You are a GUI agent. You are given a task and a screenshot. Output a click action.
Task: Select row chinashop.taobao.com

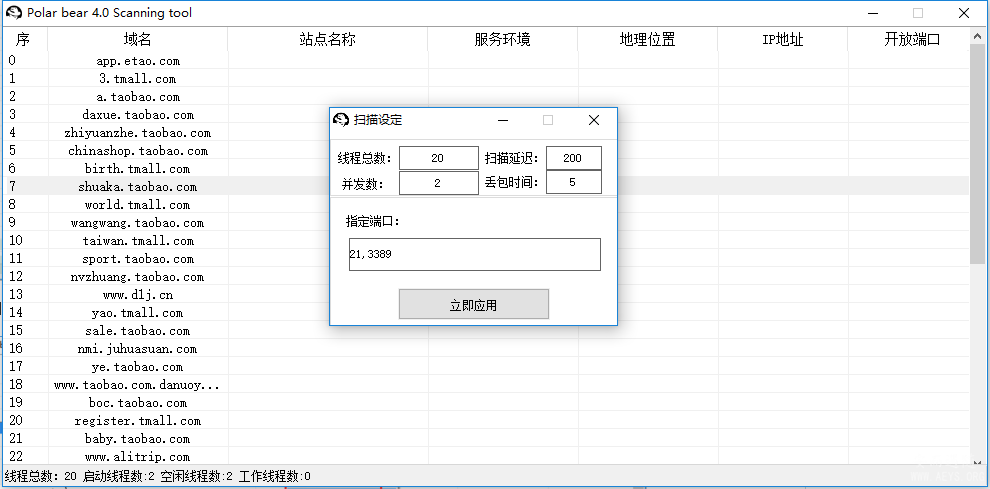coord(486,151)
